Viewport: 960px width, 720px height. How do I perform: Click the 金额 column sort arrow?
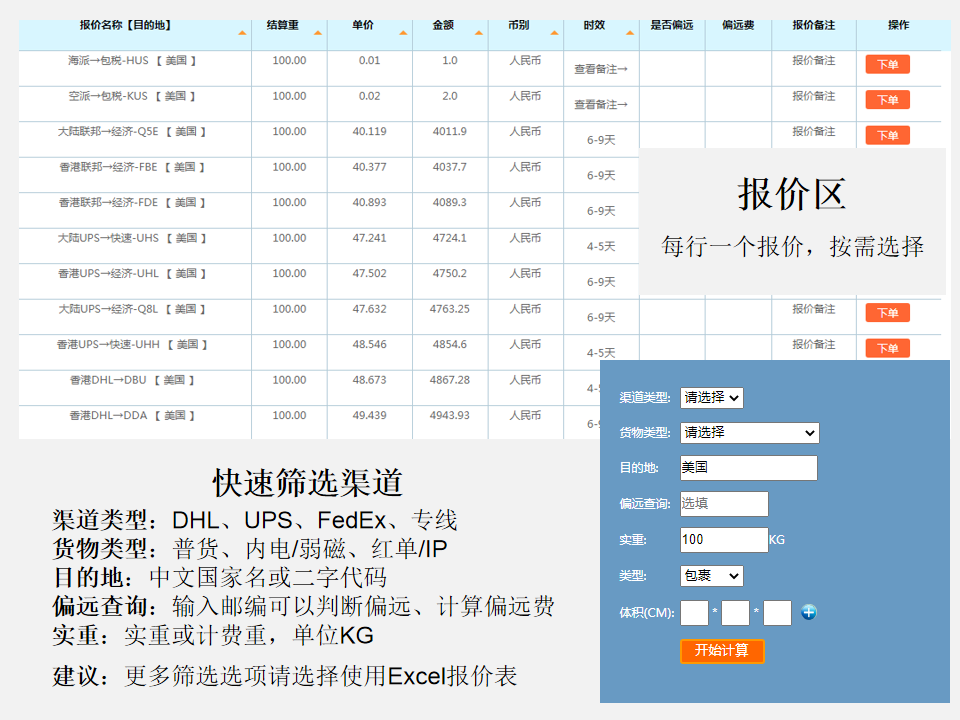click(x=479, y=34)
